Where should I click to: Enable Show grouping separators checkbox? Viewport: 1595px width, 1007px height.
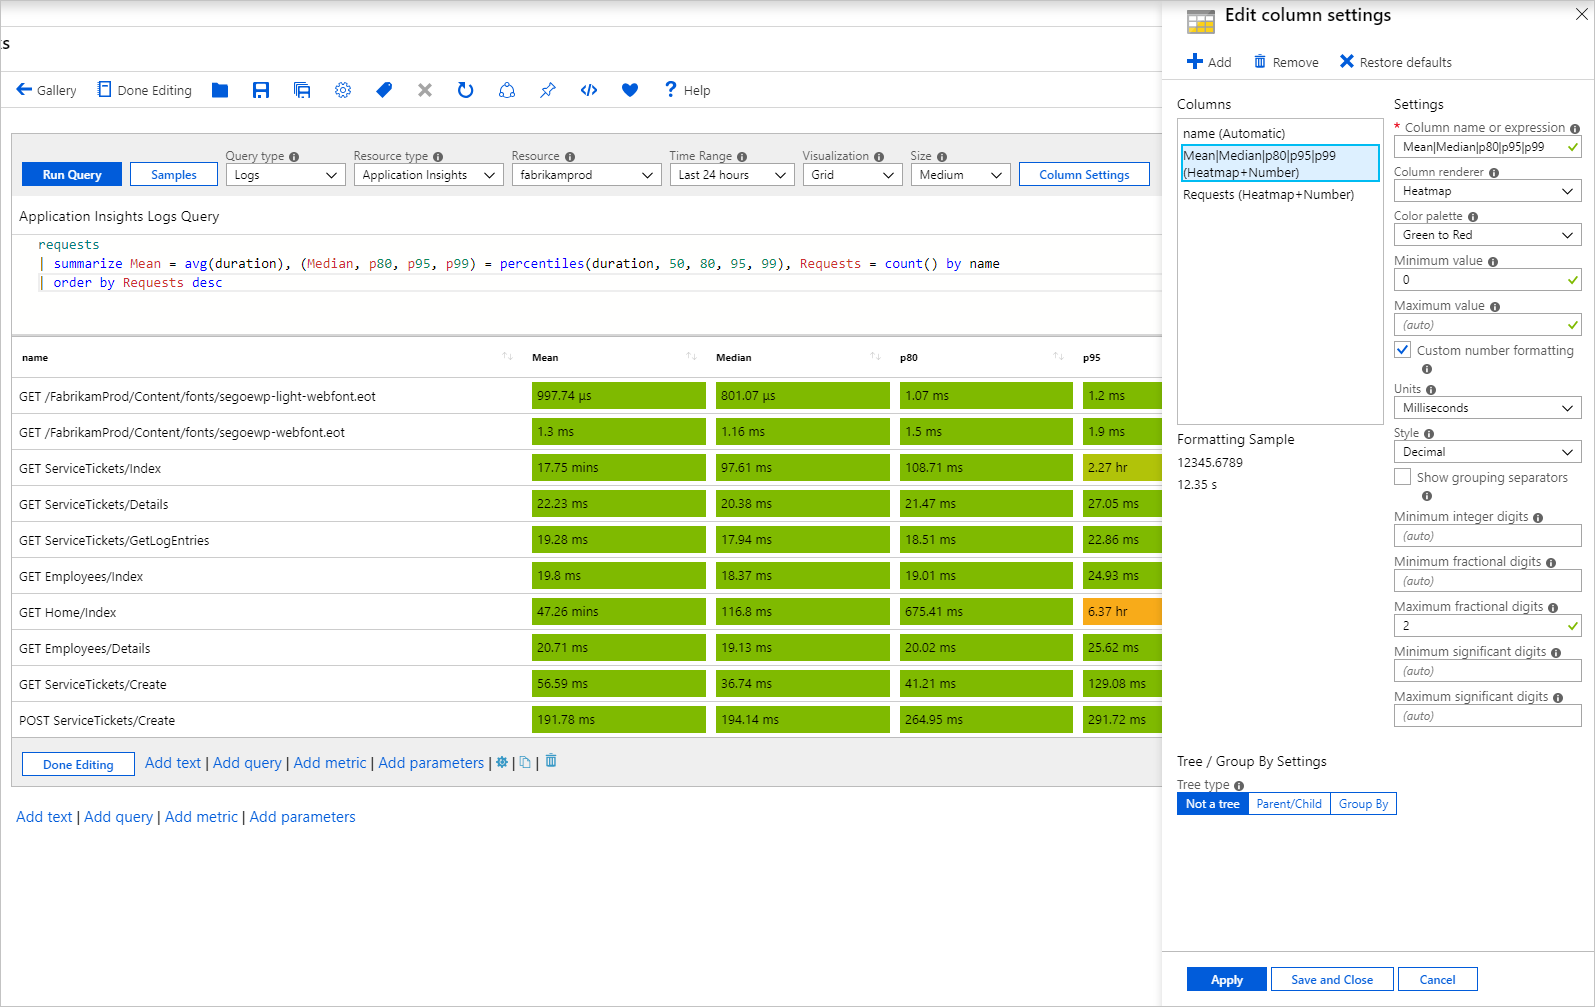click(x=1403, y=477)
